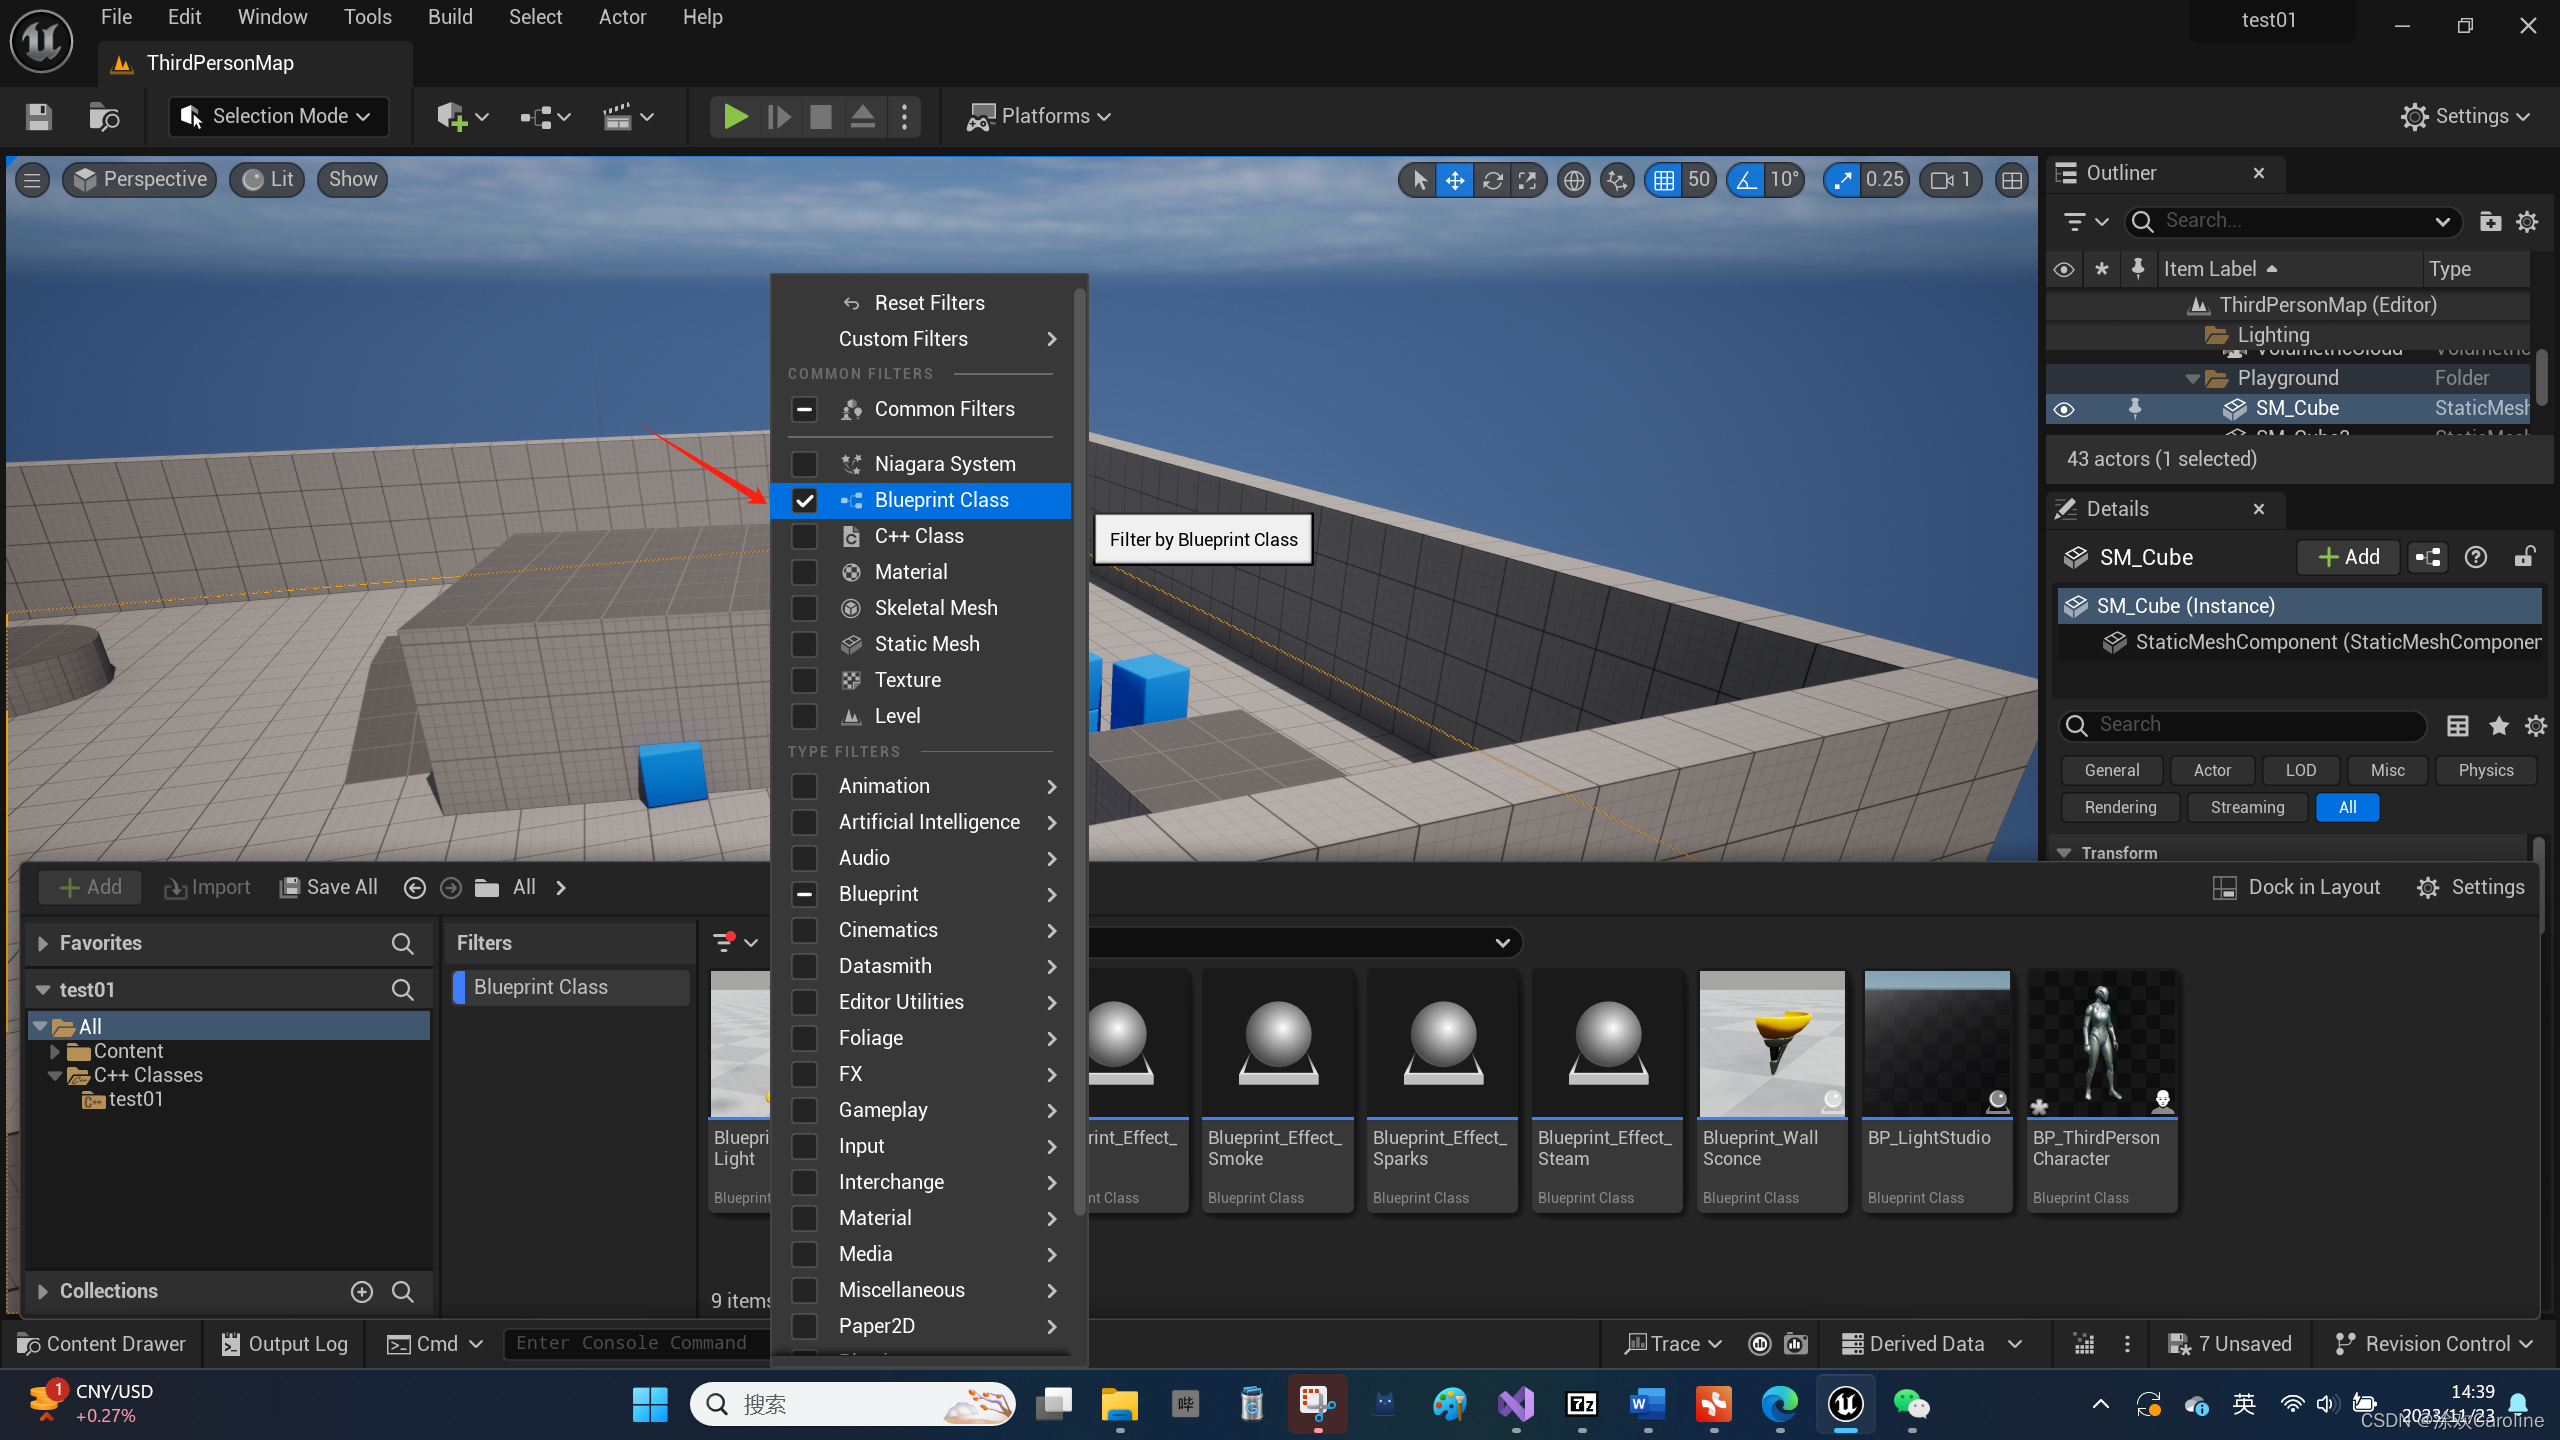Toggle the grid snapping icon

tap(1663, 180)
